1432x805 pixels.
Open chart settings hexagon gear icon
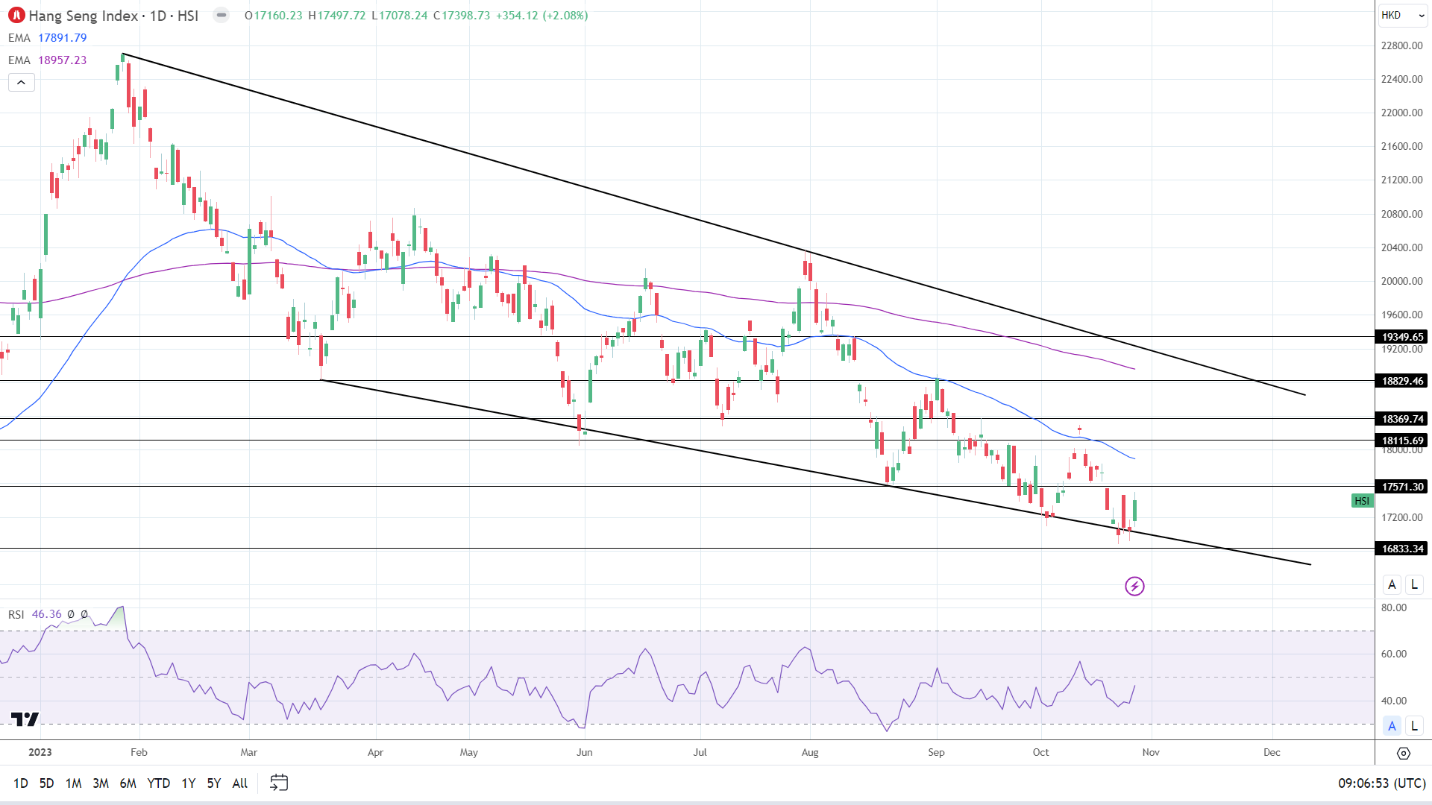[x=1403, y=753]
